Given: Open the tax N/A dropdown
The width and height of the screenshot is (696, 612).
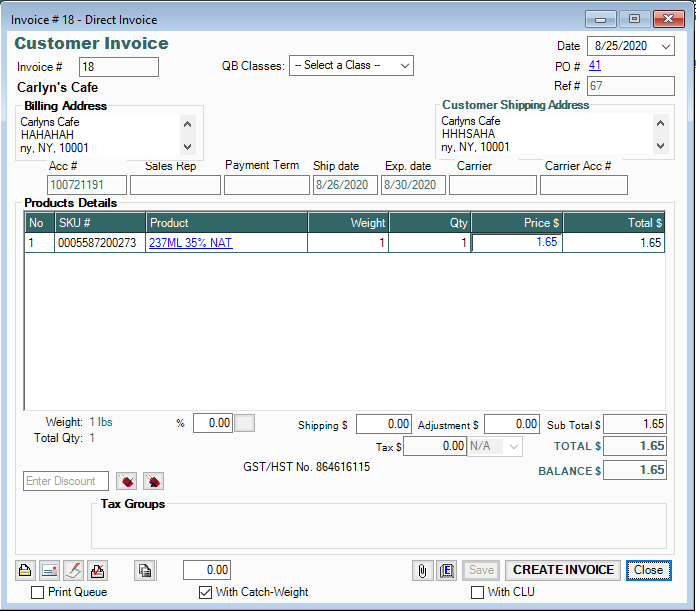Looking at the screenshot, I should coord(495,447).
